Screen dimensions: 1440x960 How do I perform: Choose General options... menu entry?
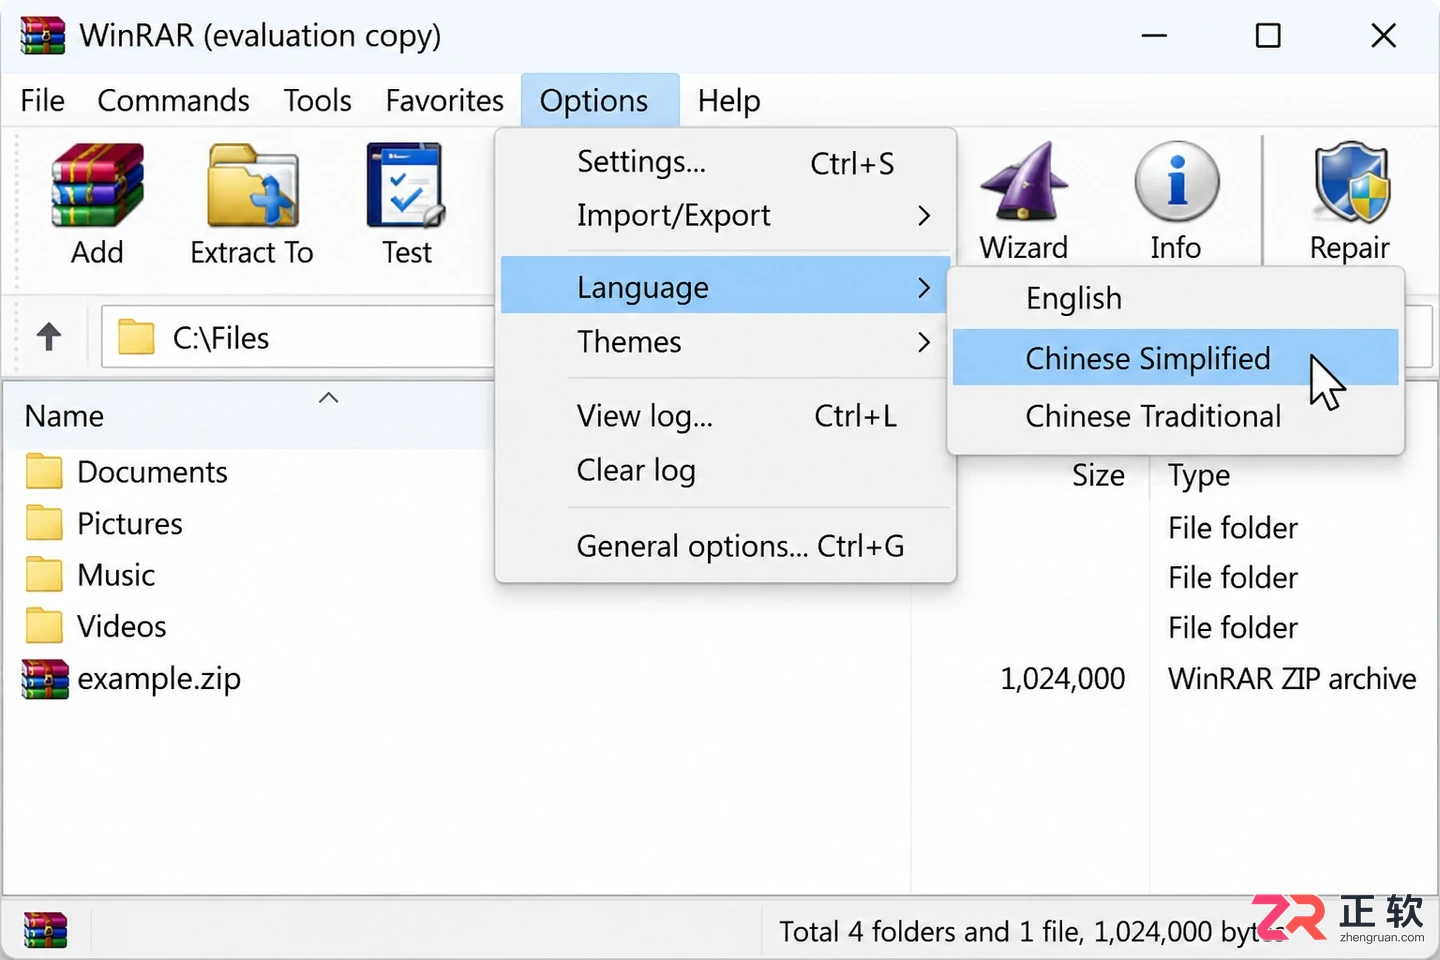pos(725,546)
